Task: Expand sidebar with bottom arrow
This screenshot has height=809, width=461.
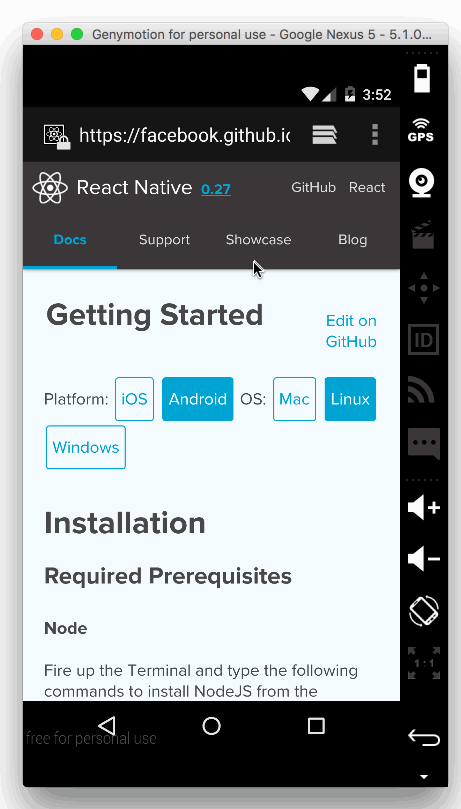Action: click(x=423, y=776)
